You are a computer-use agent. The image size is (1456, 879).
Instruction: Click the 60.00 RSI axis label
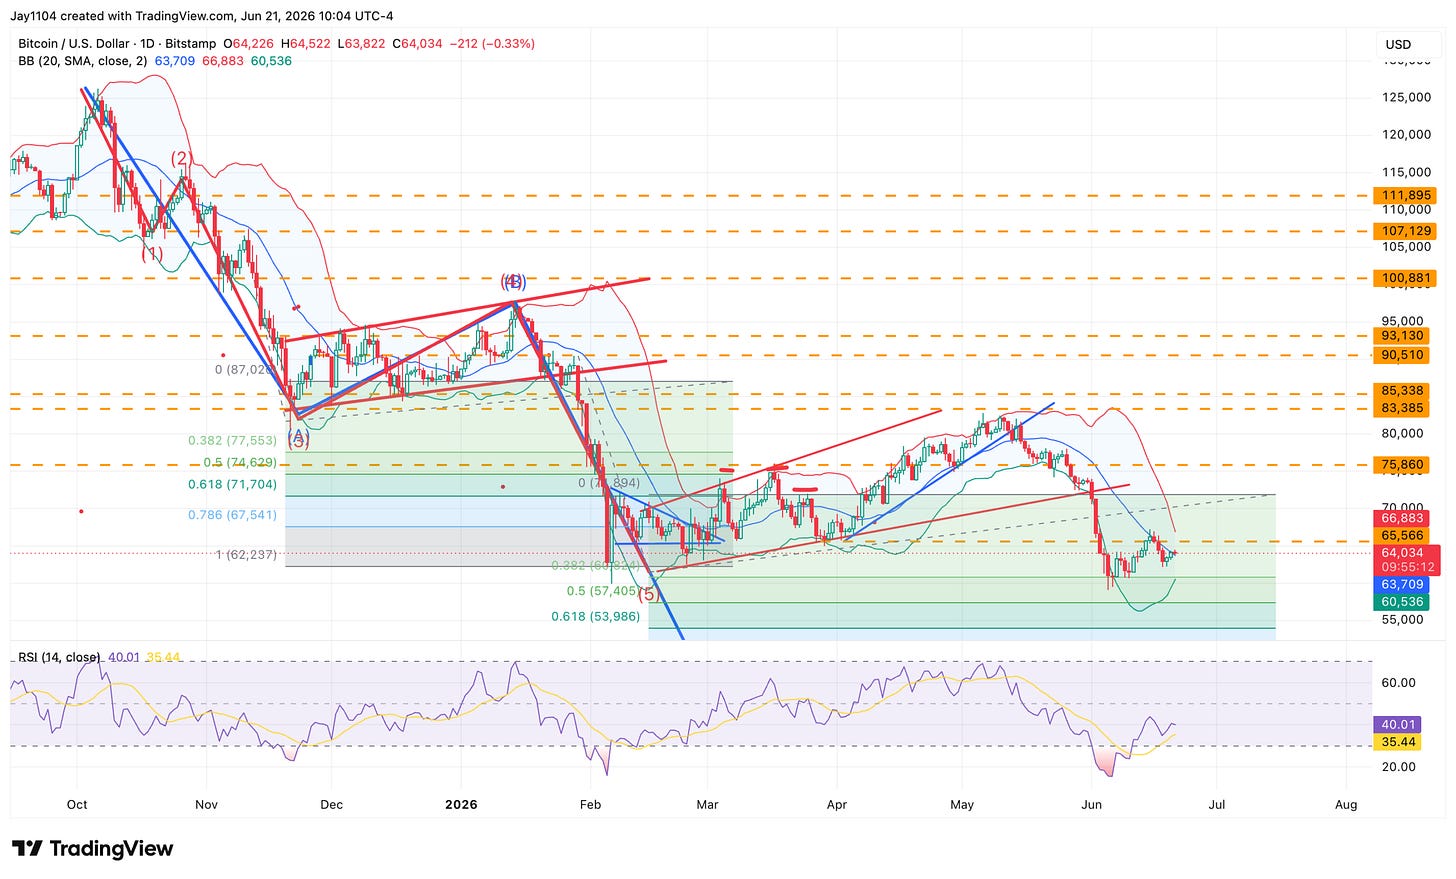pyautogui.click(x=1399, y=683)
